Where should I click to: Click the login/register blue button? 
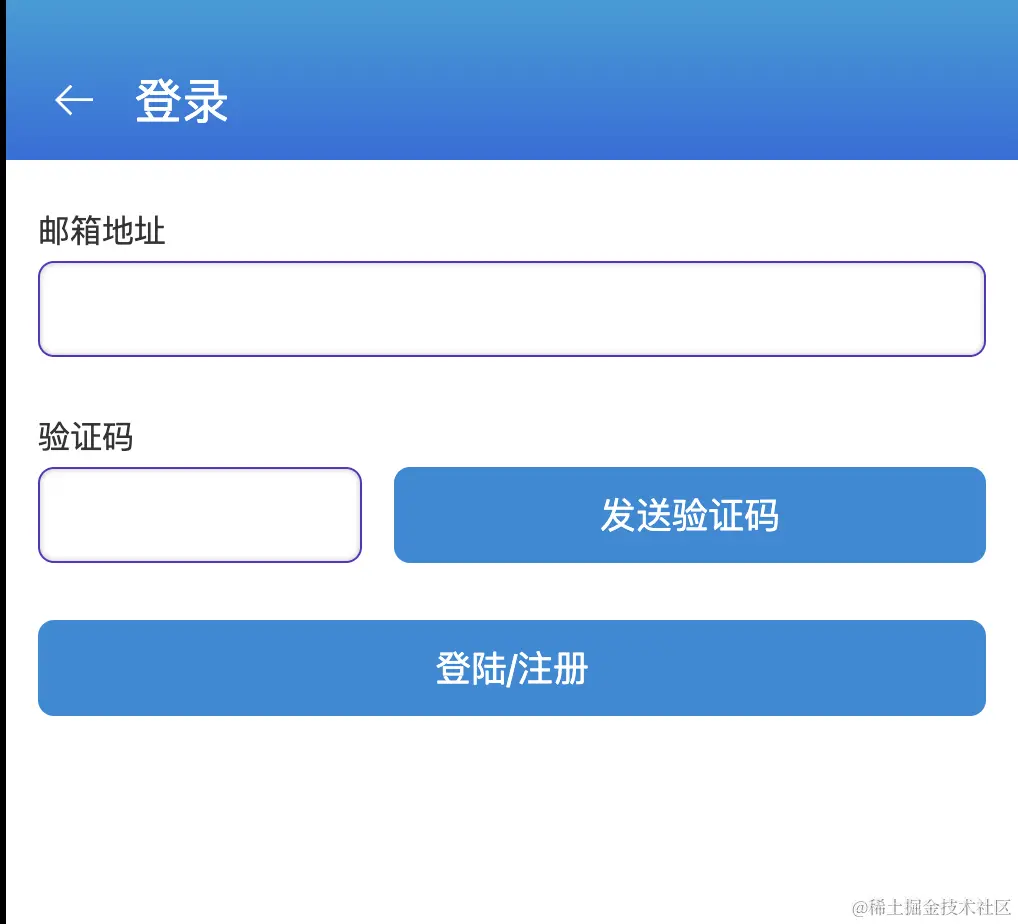click(x=511, y=667)
